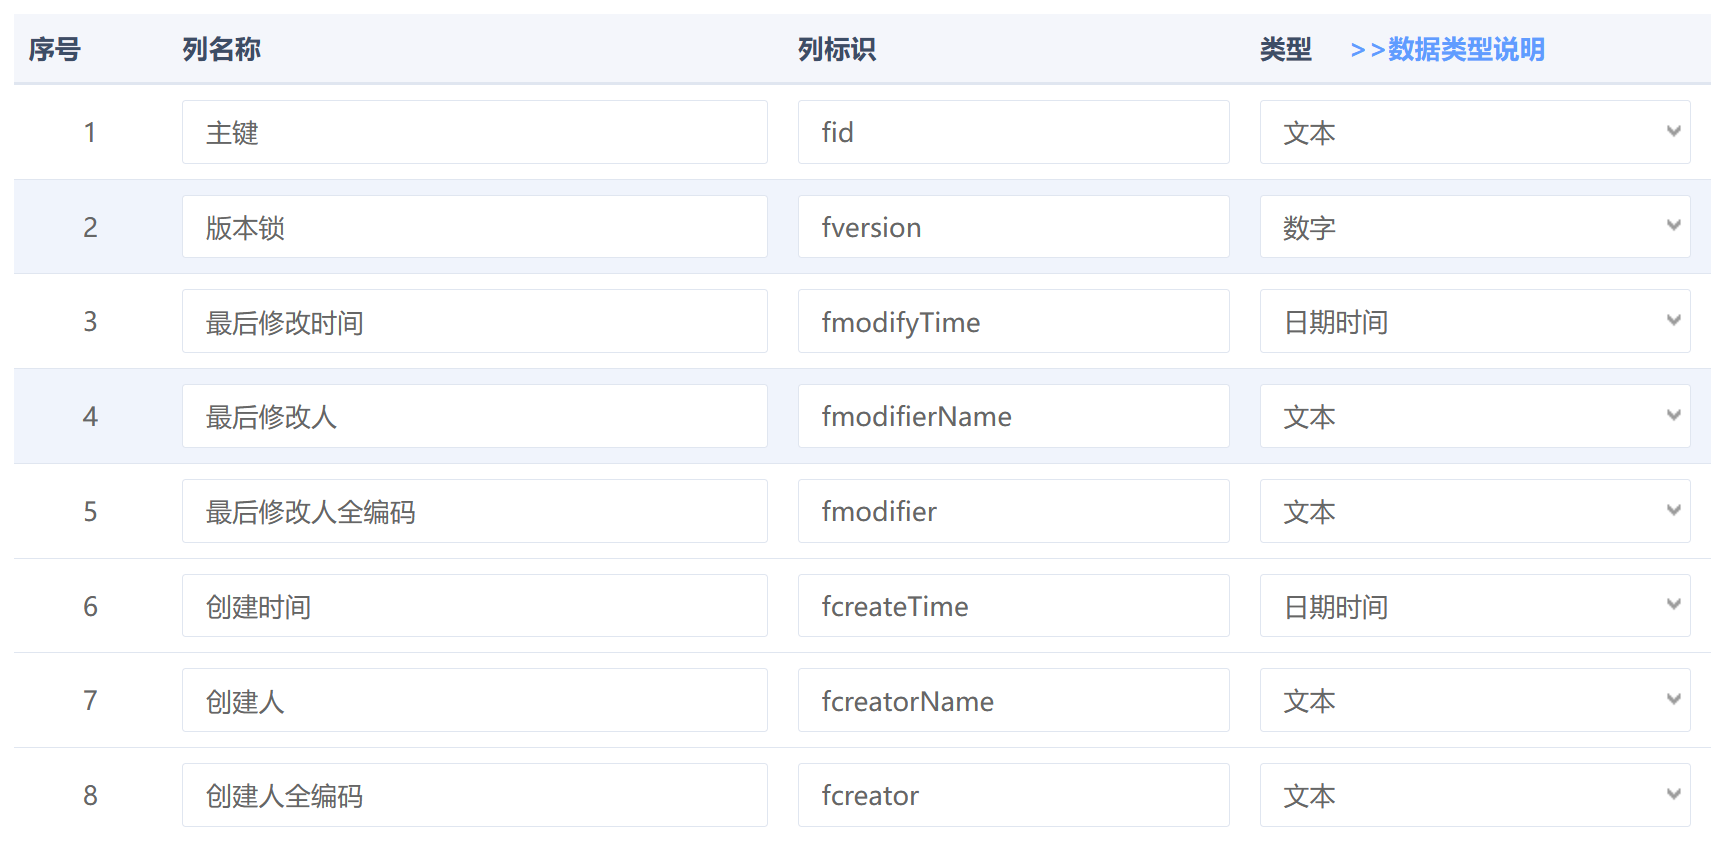Click the 最后修改人全编码 name field
1711x853 pixels.
[x=475, y=511]
